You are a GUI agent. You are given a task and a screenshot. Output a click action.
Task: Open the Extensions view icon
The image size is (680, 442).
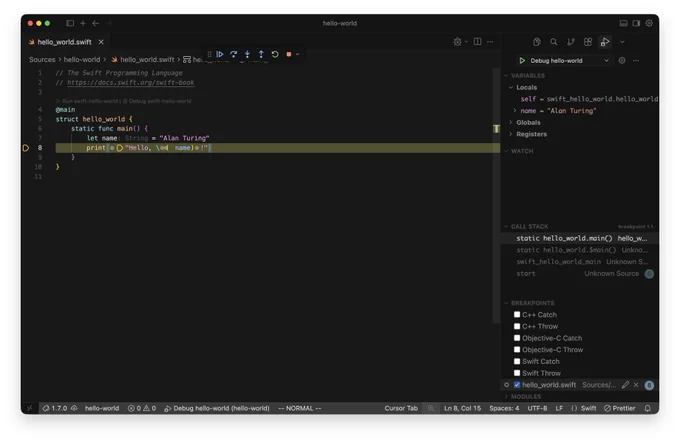point(588,42)
